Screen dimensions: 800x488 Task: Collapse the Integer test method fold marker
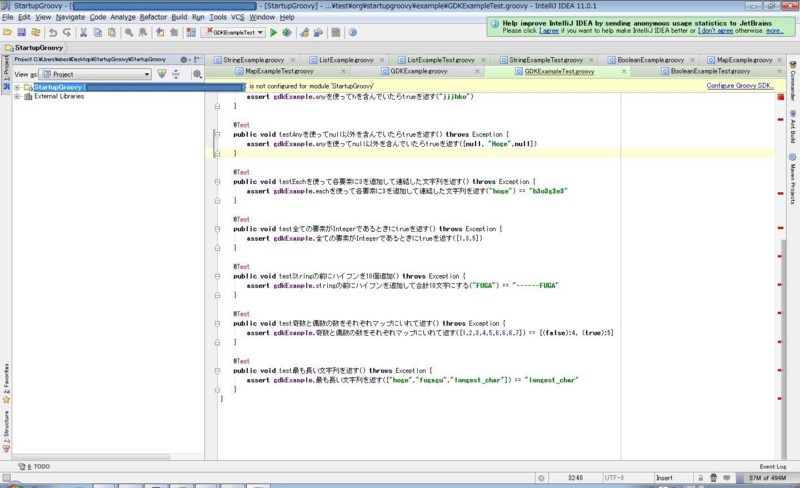(217, 229)
